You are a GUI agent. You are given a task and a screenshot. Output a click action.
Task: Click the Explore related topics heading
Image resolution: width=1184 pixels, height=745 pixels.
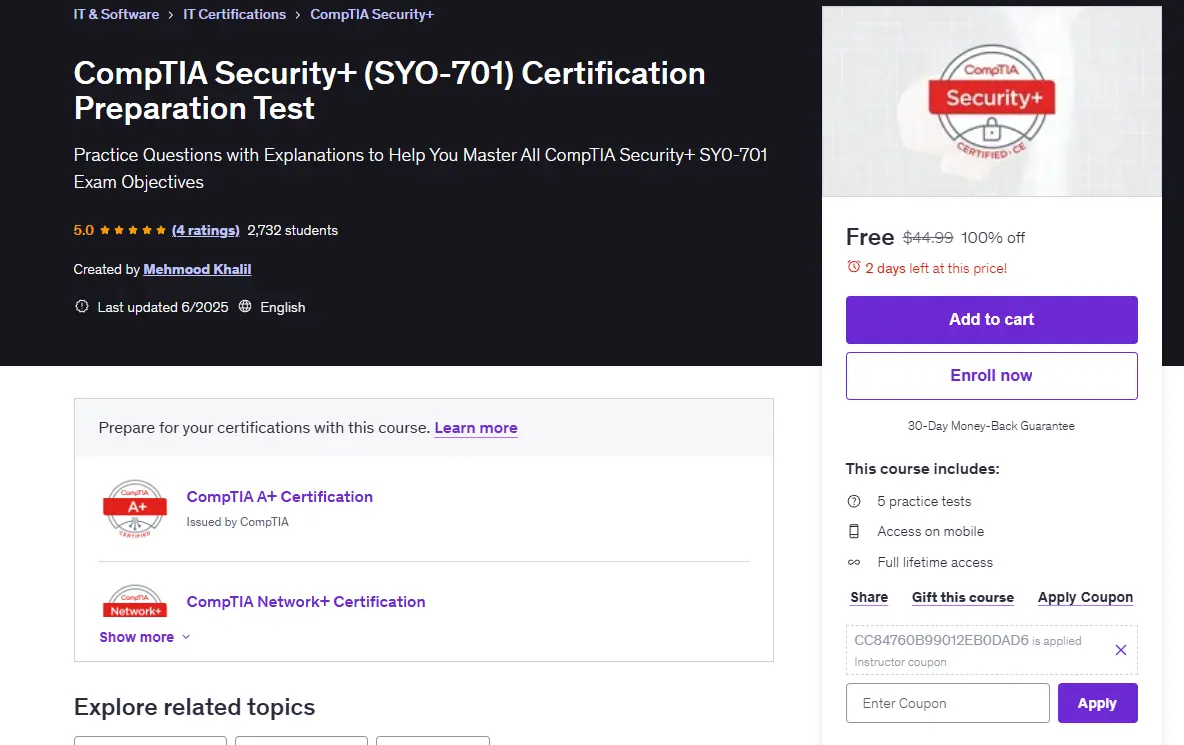[194, 707]
